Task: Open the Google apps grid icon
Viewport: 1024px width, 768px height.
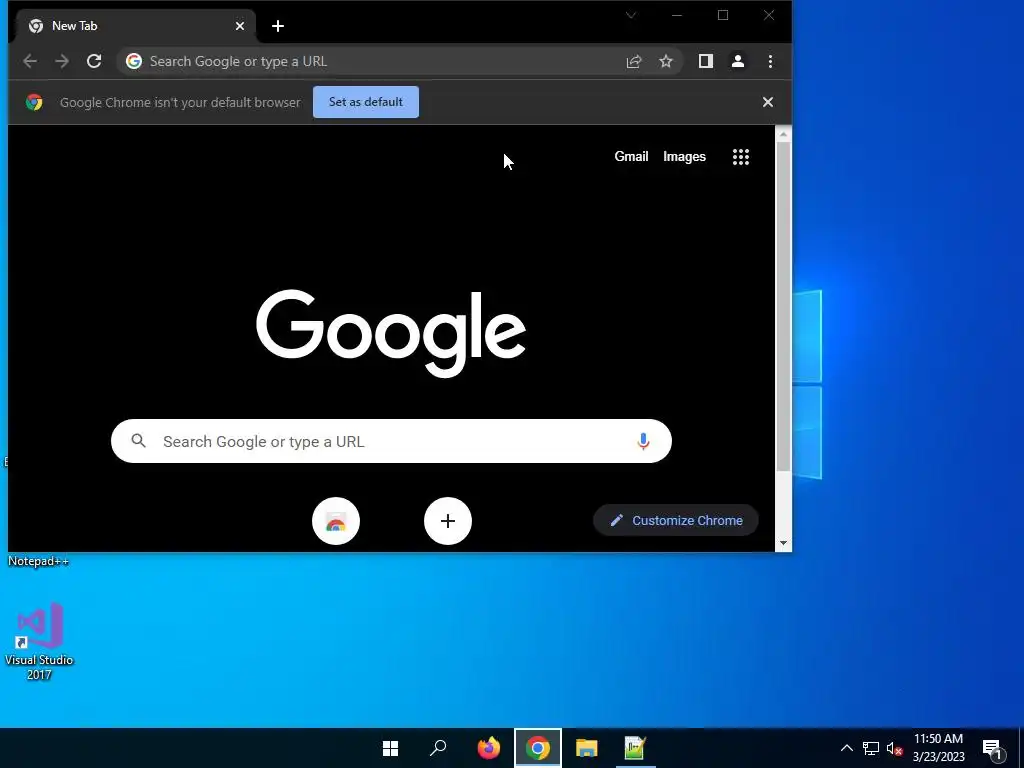Action: 741,157
